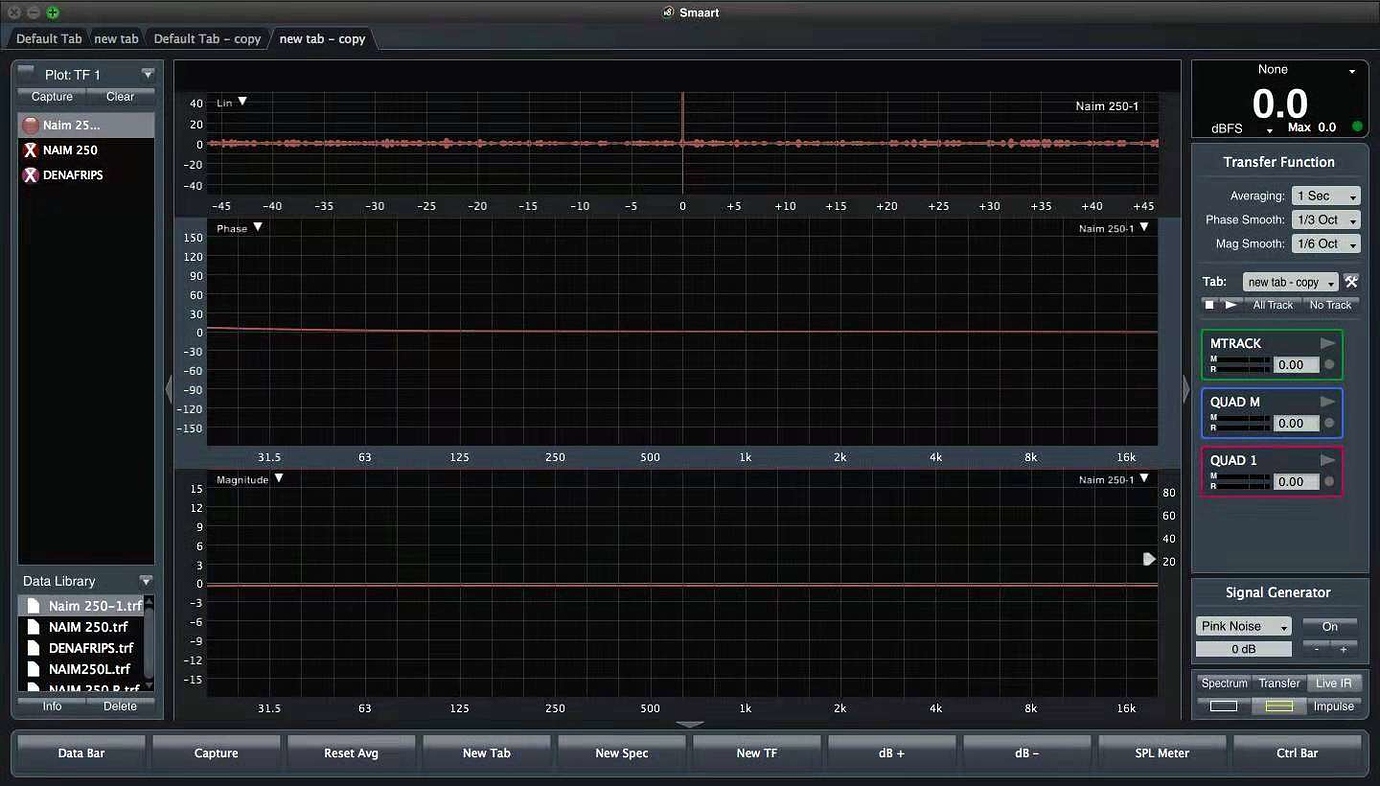Collapse bottom command bar arrow handle
Image resolution: width=1380 pixels, height=786 pixels.
coord(690,725)
